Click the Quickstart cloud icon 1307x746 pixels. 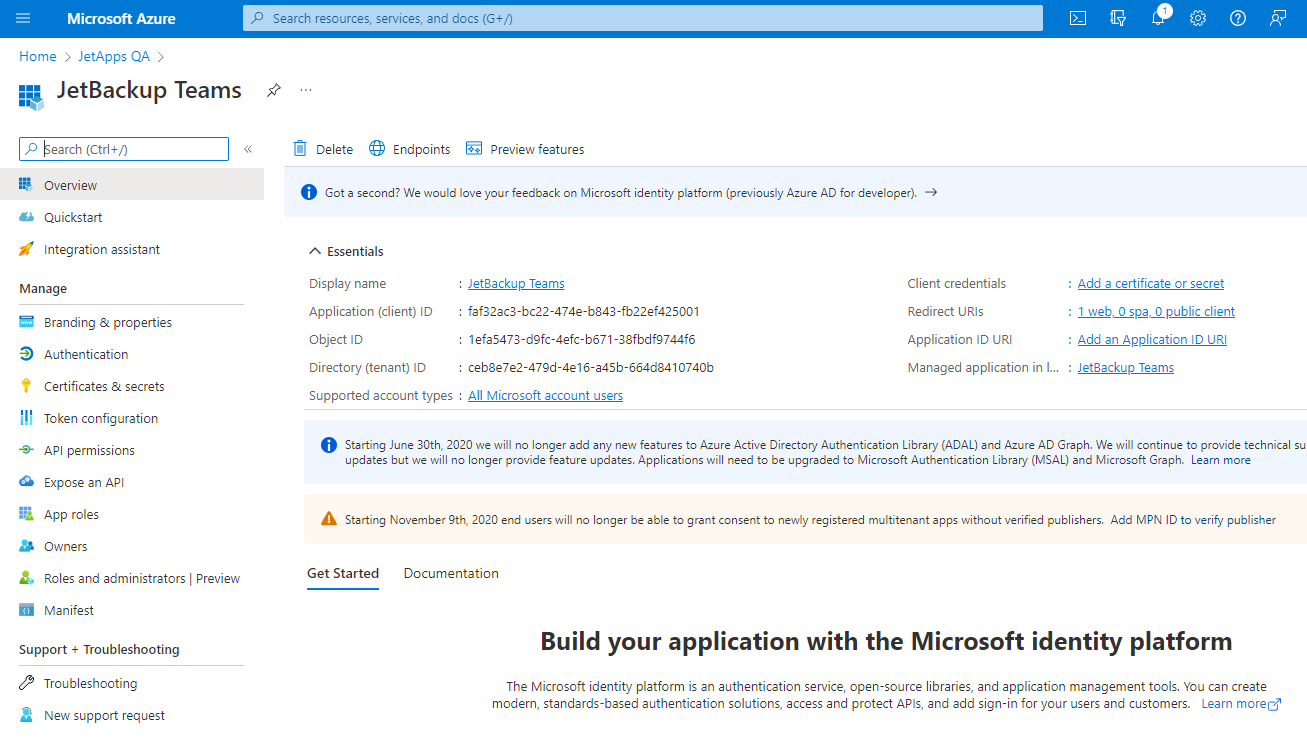(x=26, y=217)
